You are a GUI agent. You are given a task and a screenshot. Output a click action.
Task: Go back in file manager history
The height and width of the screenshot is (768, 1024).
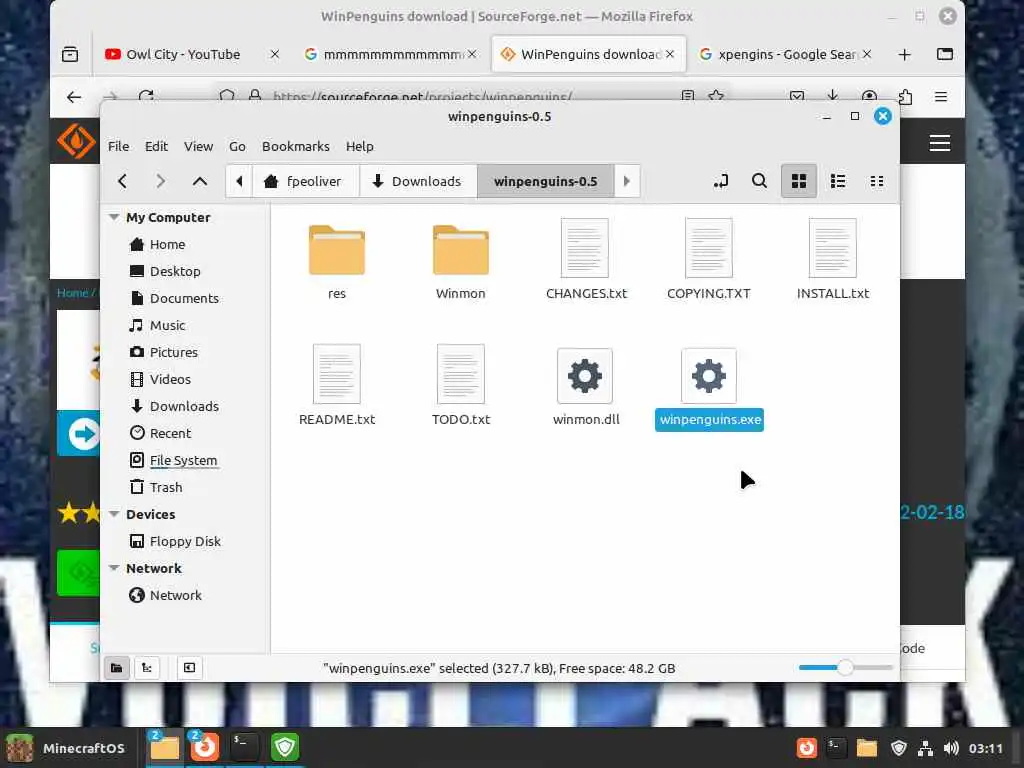122,181
